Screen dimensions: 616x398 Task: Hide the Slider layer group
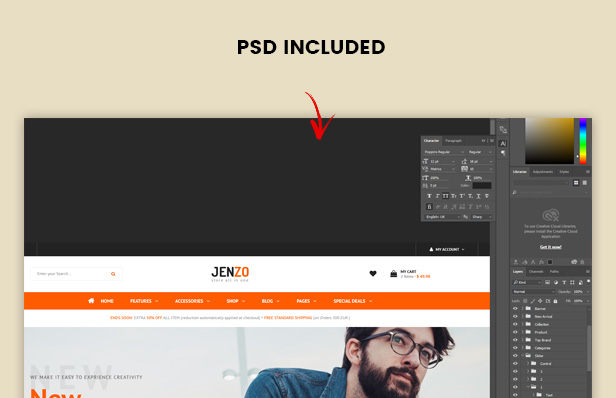(515, 356)
